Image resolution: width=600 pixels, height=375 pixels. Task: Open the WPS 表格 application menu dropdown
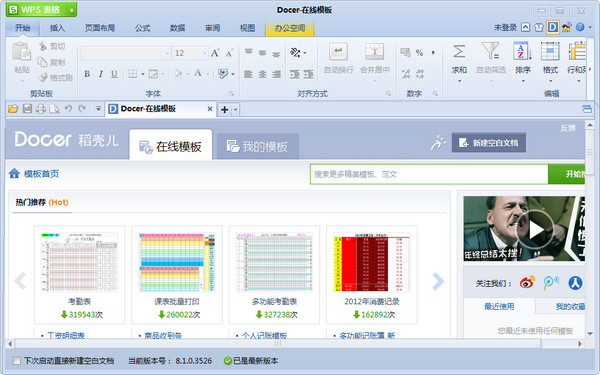(x=71, y=10)
